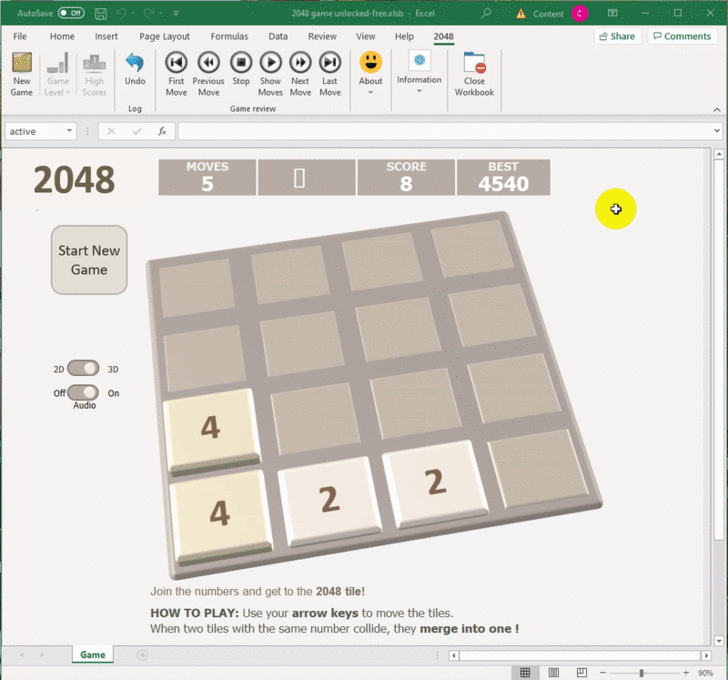Click the horizontal scrollbar left arrow
The width and height of the screenshot is (728, 680).
(x=454, y=655)
